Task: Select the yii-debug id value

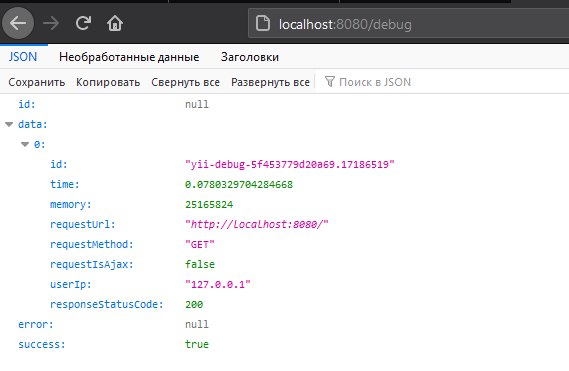Action: point(290,164)
